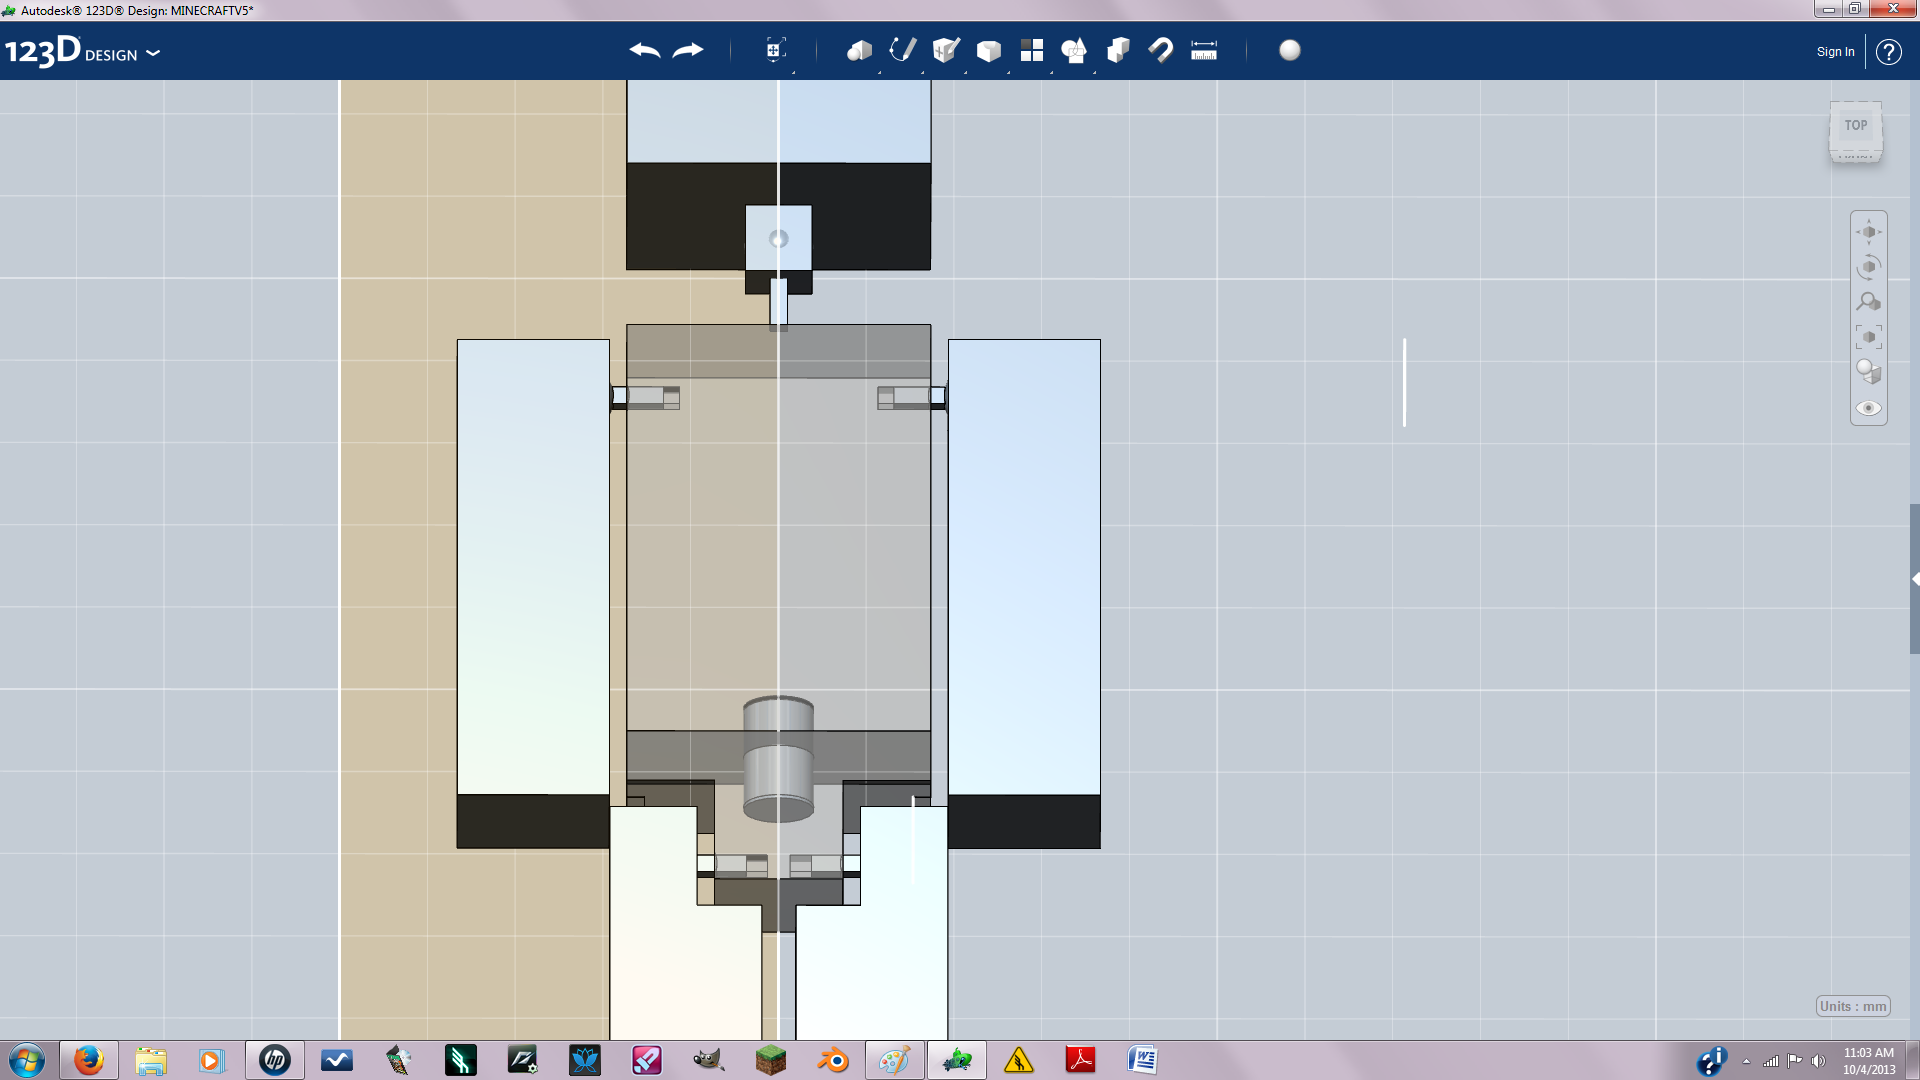
Task: Open the Primitives tool menu
Action: coord(859,50)
